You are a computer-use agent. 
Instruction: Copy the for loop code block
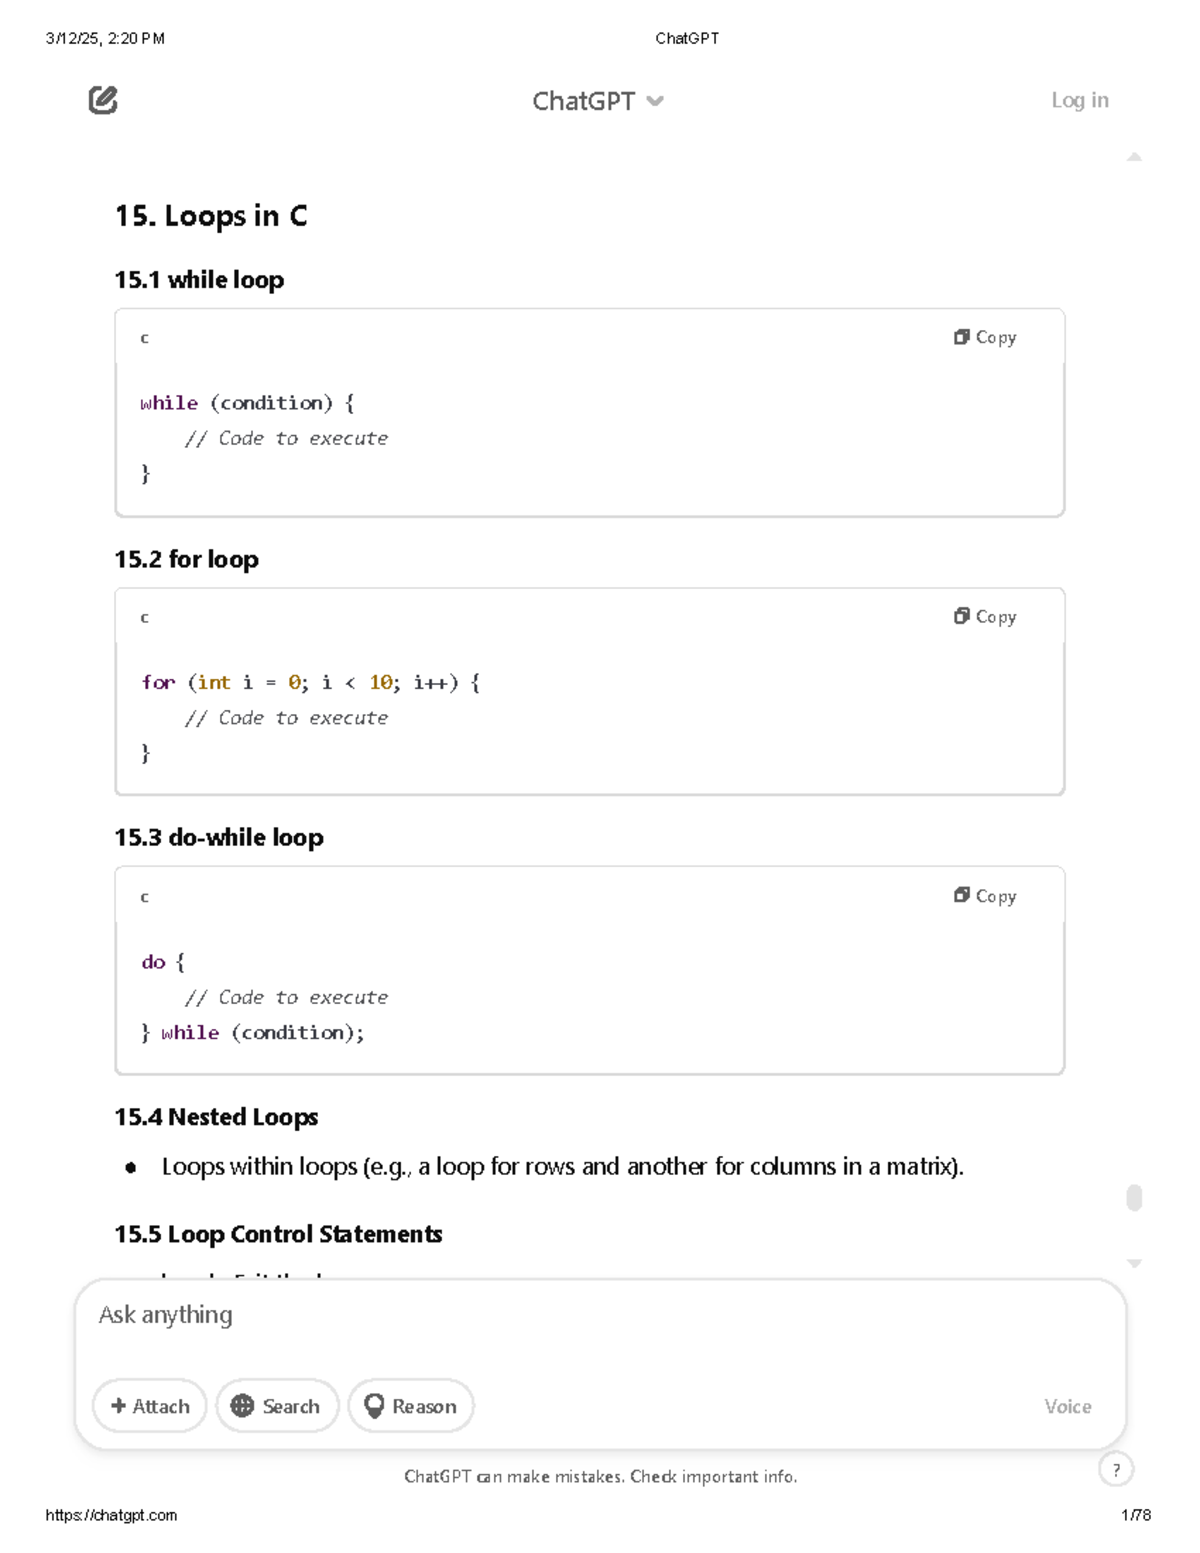tap(985, 617)
